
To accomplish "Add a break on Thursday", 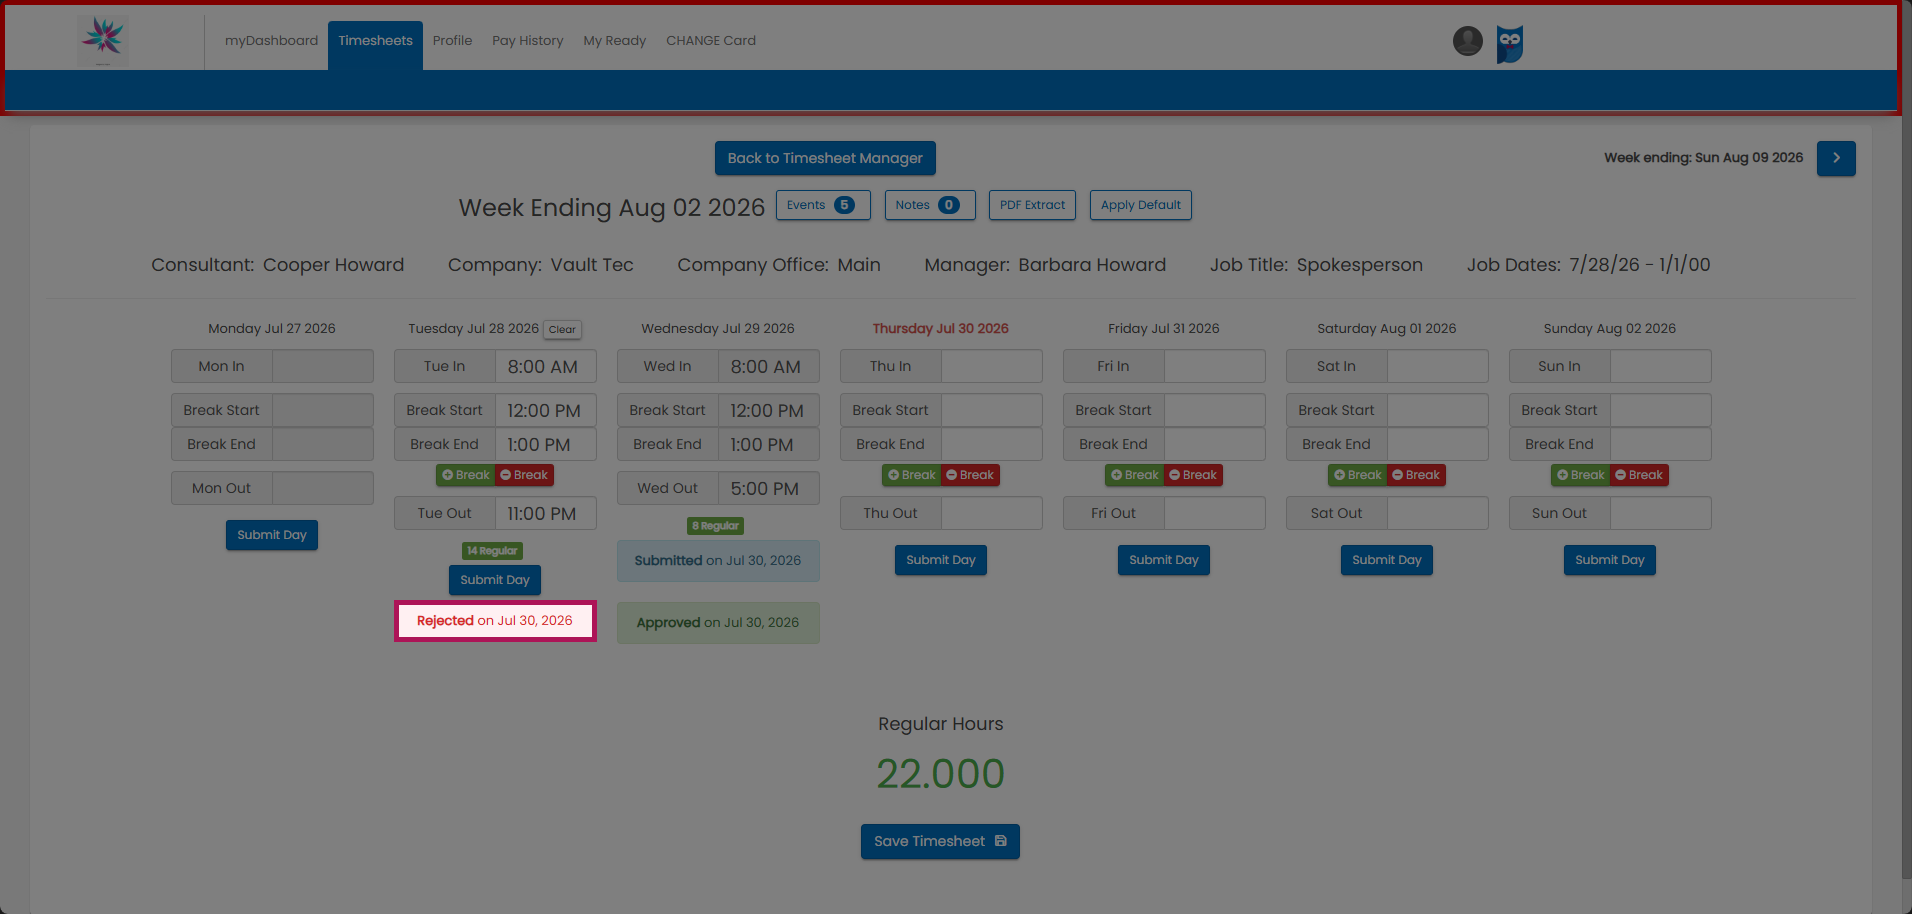I will click(912, 475).
